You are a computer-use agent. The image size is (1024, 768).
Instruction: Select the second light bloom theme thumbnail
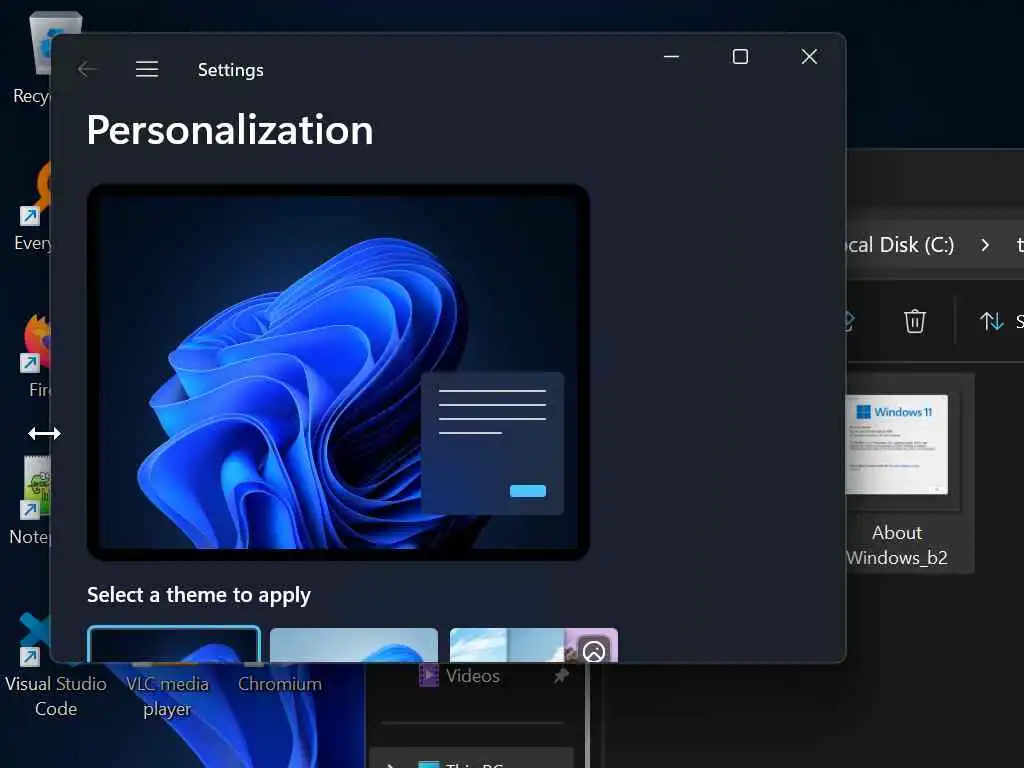coord(354,645)
